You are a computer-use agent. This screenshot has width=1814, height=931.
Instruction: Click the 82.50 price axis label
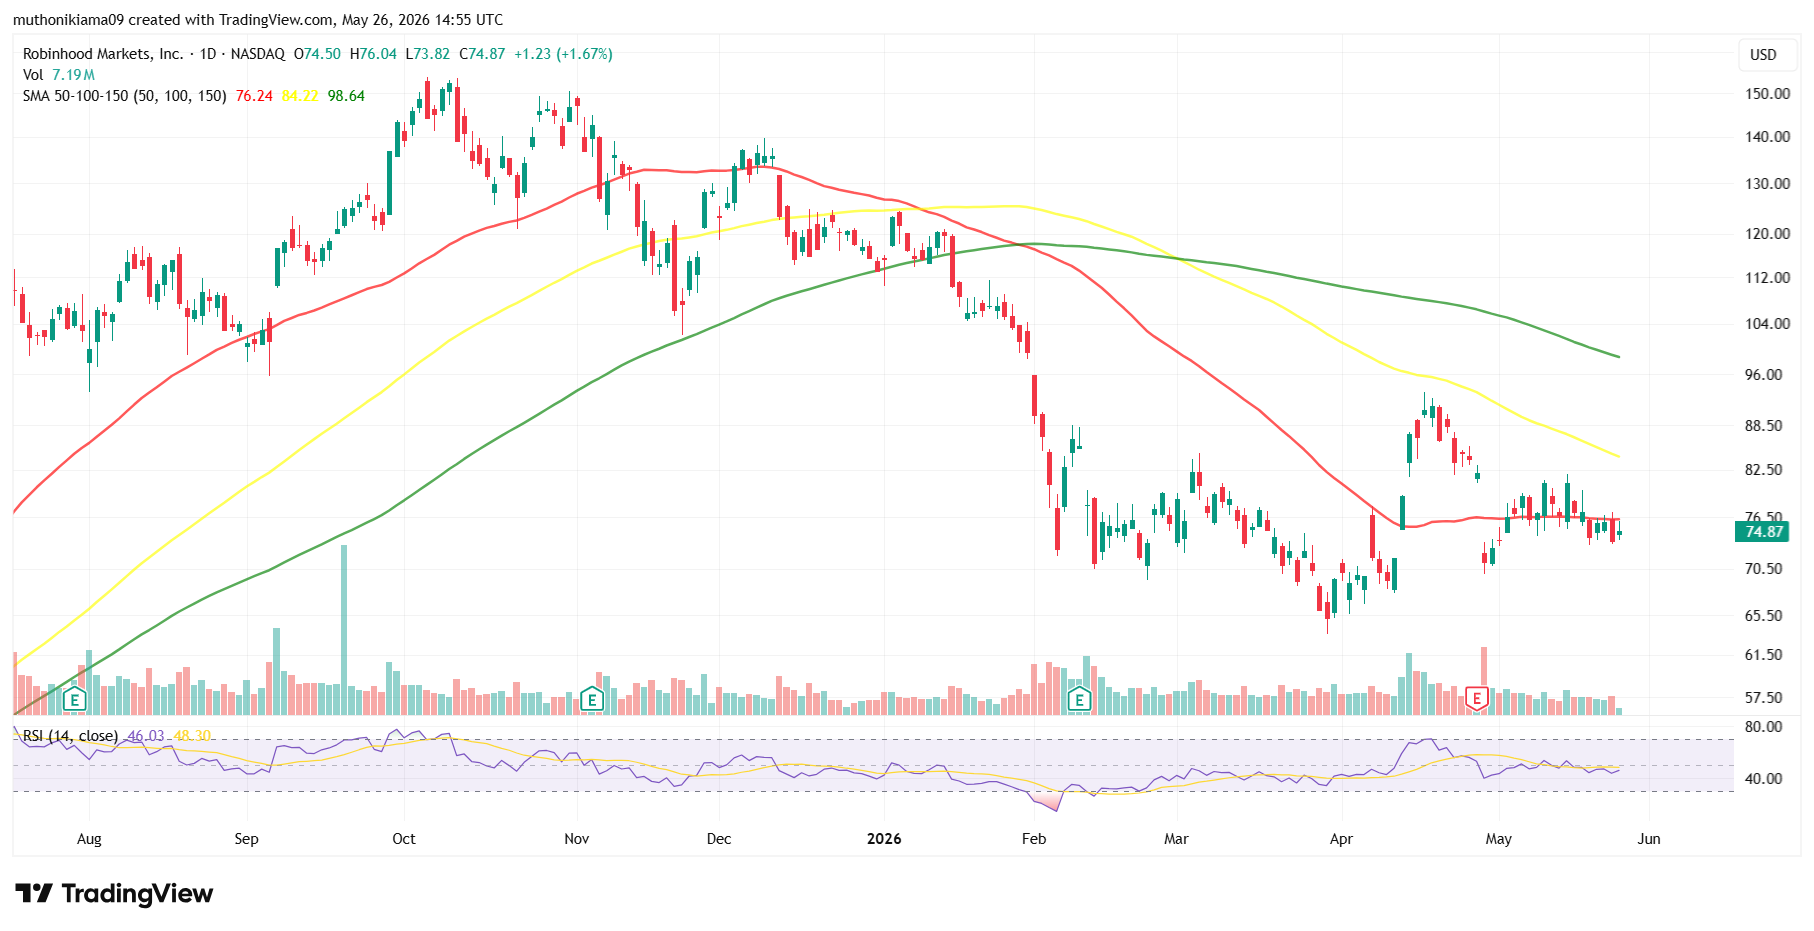[x=1764, y=470]
